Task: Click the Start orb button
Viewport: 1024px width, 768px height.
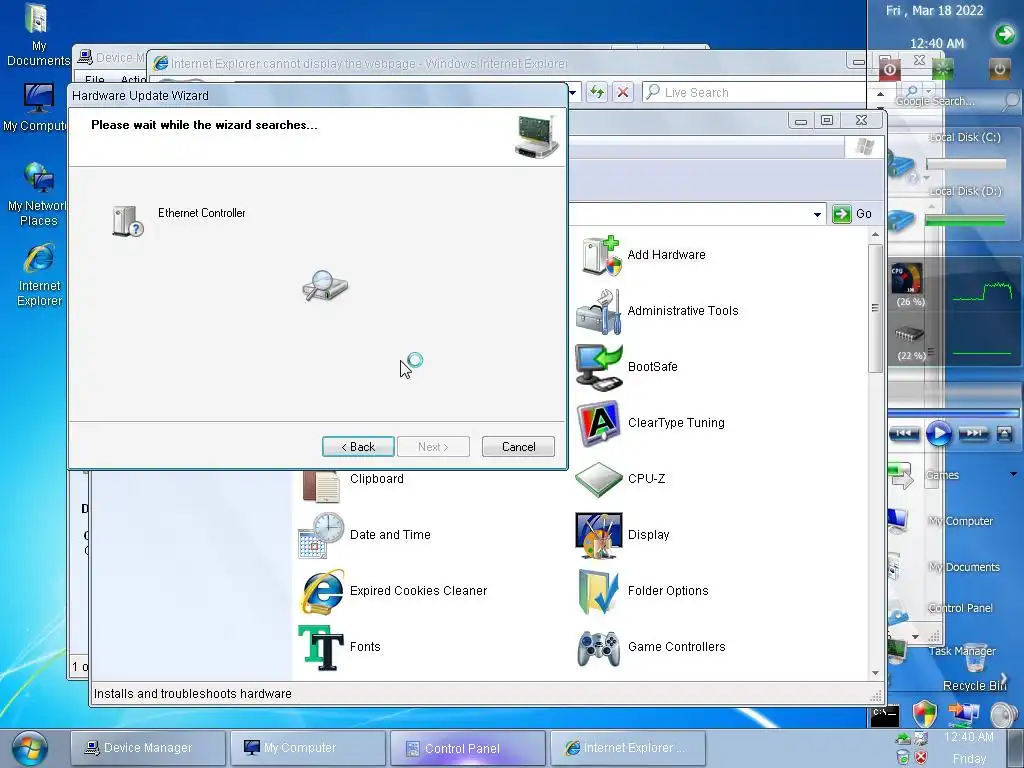Action: pos(29,748)
